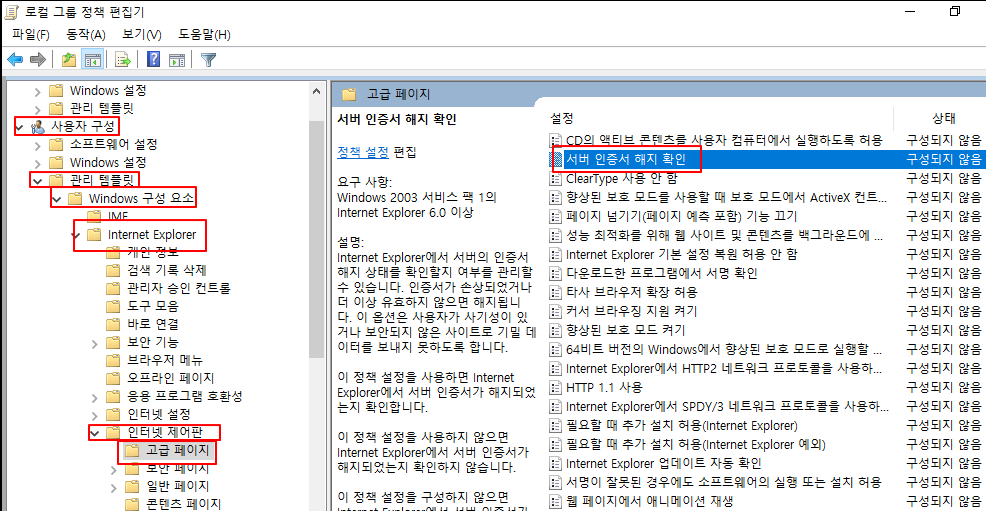
Task: Click the policy icon beside '향상된 보호 모드 켜기'
Action: click(555, 330)
